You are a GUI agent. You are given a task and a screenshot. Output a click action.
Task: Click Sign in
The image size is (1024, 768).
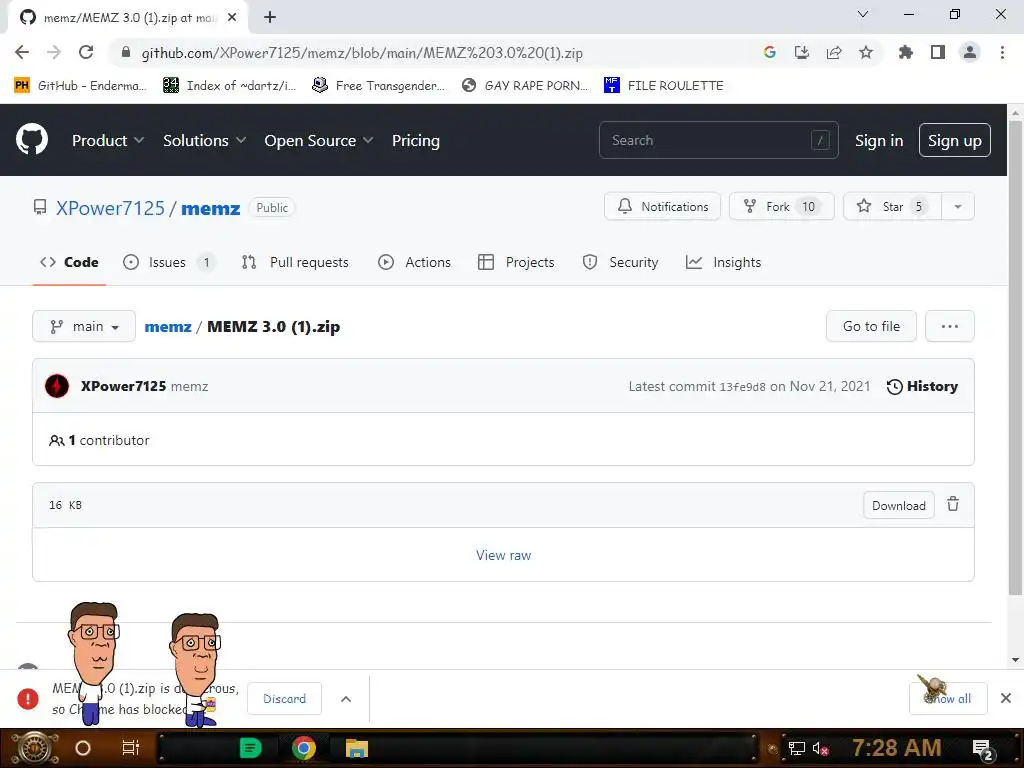(x=879, y=140)
